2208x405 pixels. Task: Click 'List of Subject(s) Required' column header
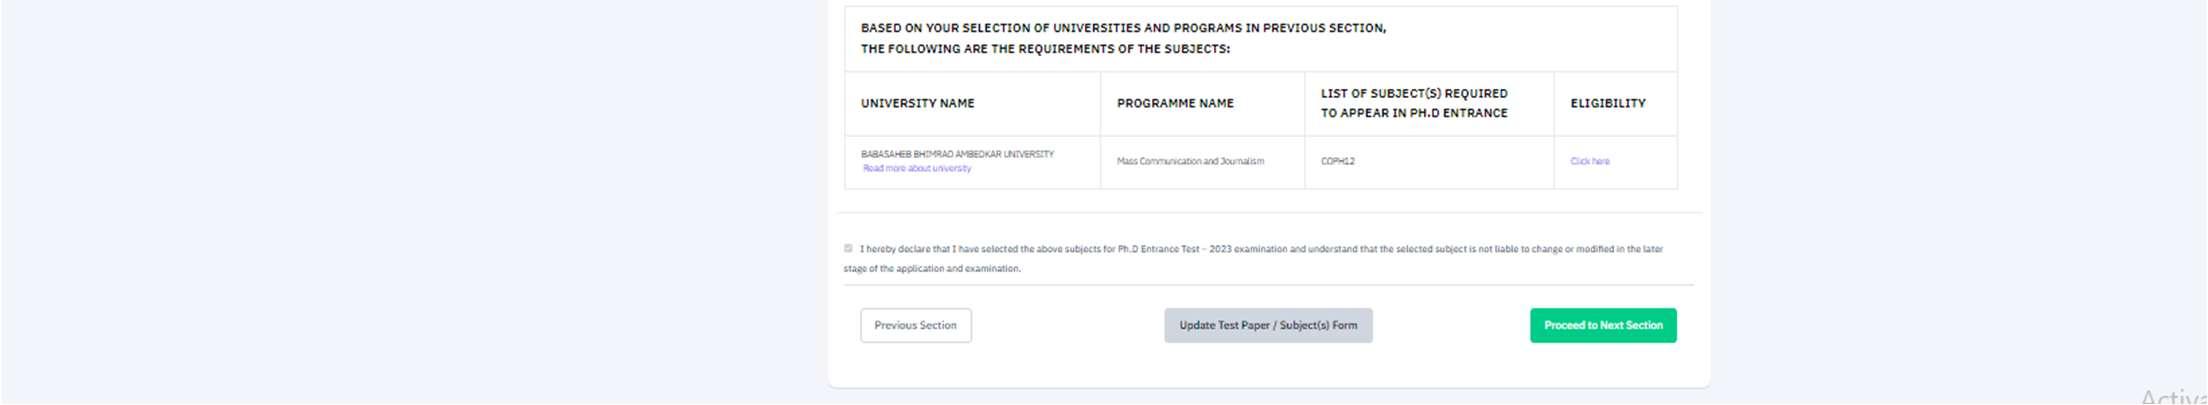tap(1413, 93)
